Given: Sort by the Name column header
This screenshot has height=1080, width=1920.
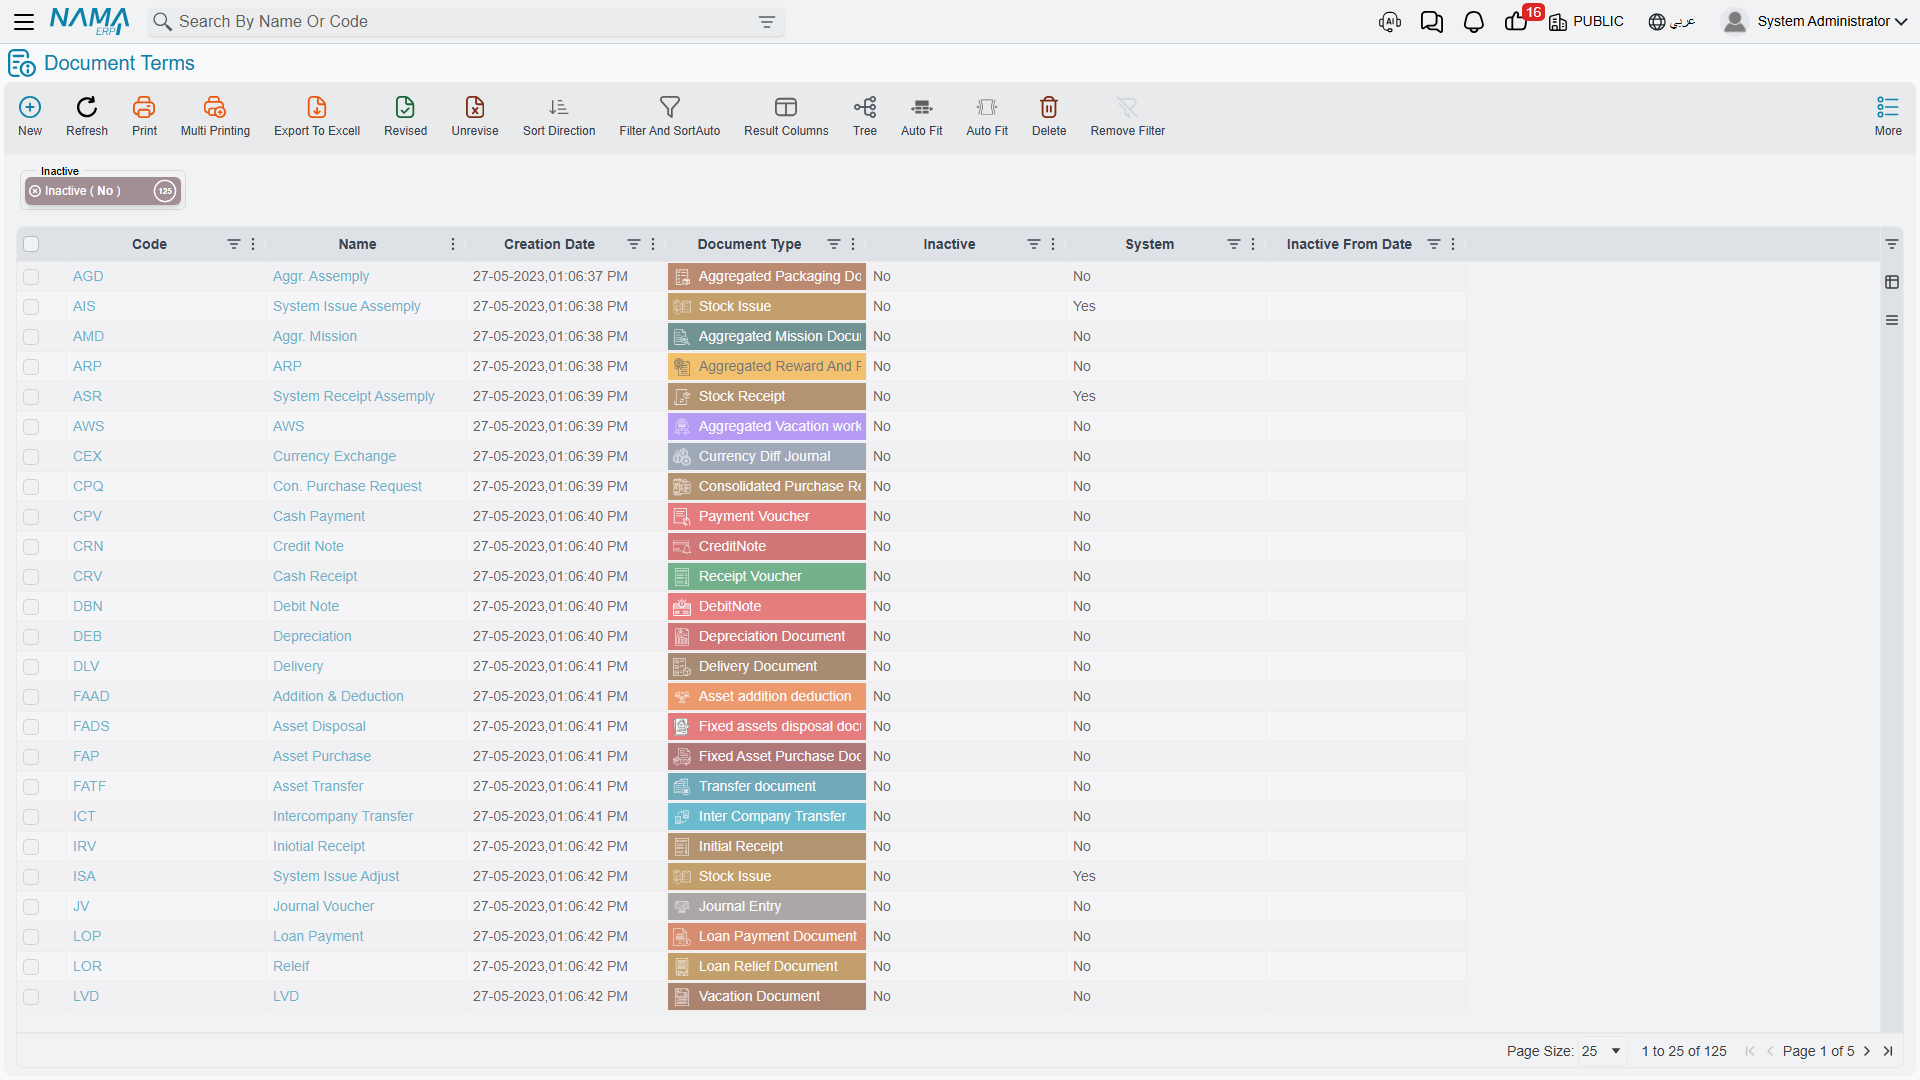Looking at the screenshot, I should click(x=357, y=244).
